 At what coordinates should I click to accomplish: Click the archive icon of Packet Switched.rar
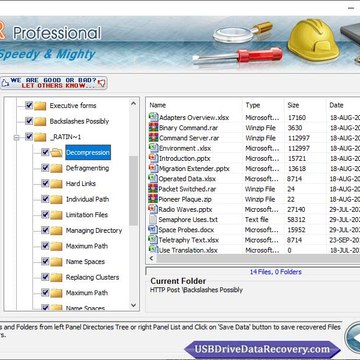[x=153, y=189]
